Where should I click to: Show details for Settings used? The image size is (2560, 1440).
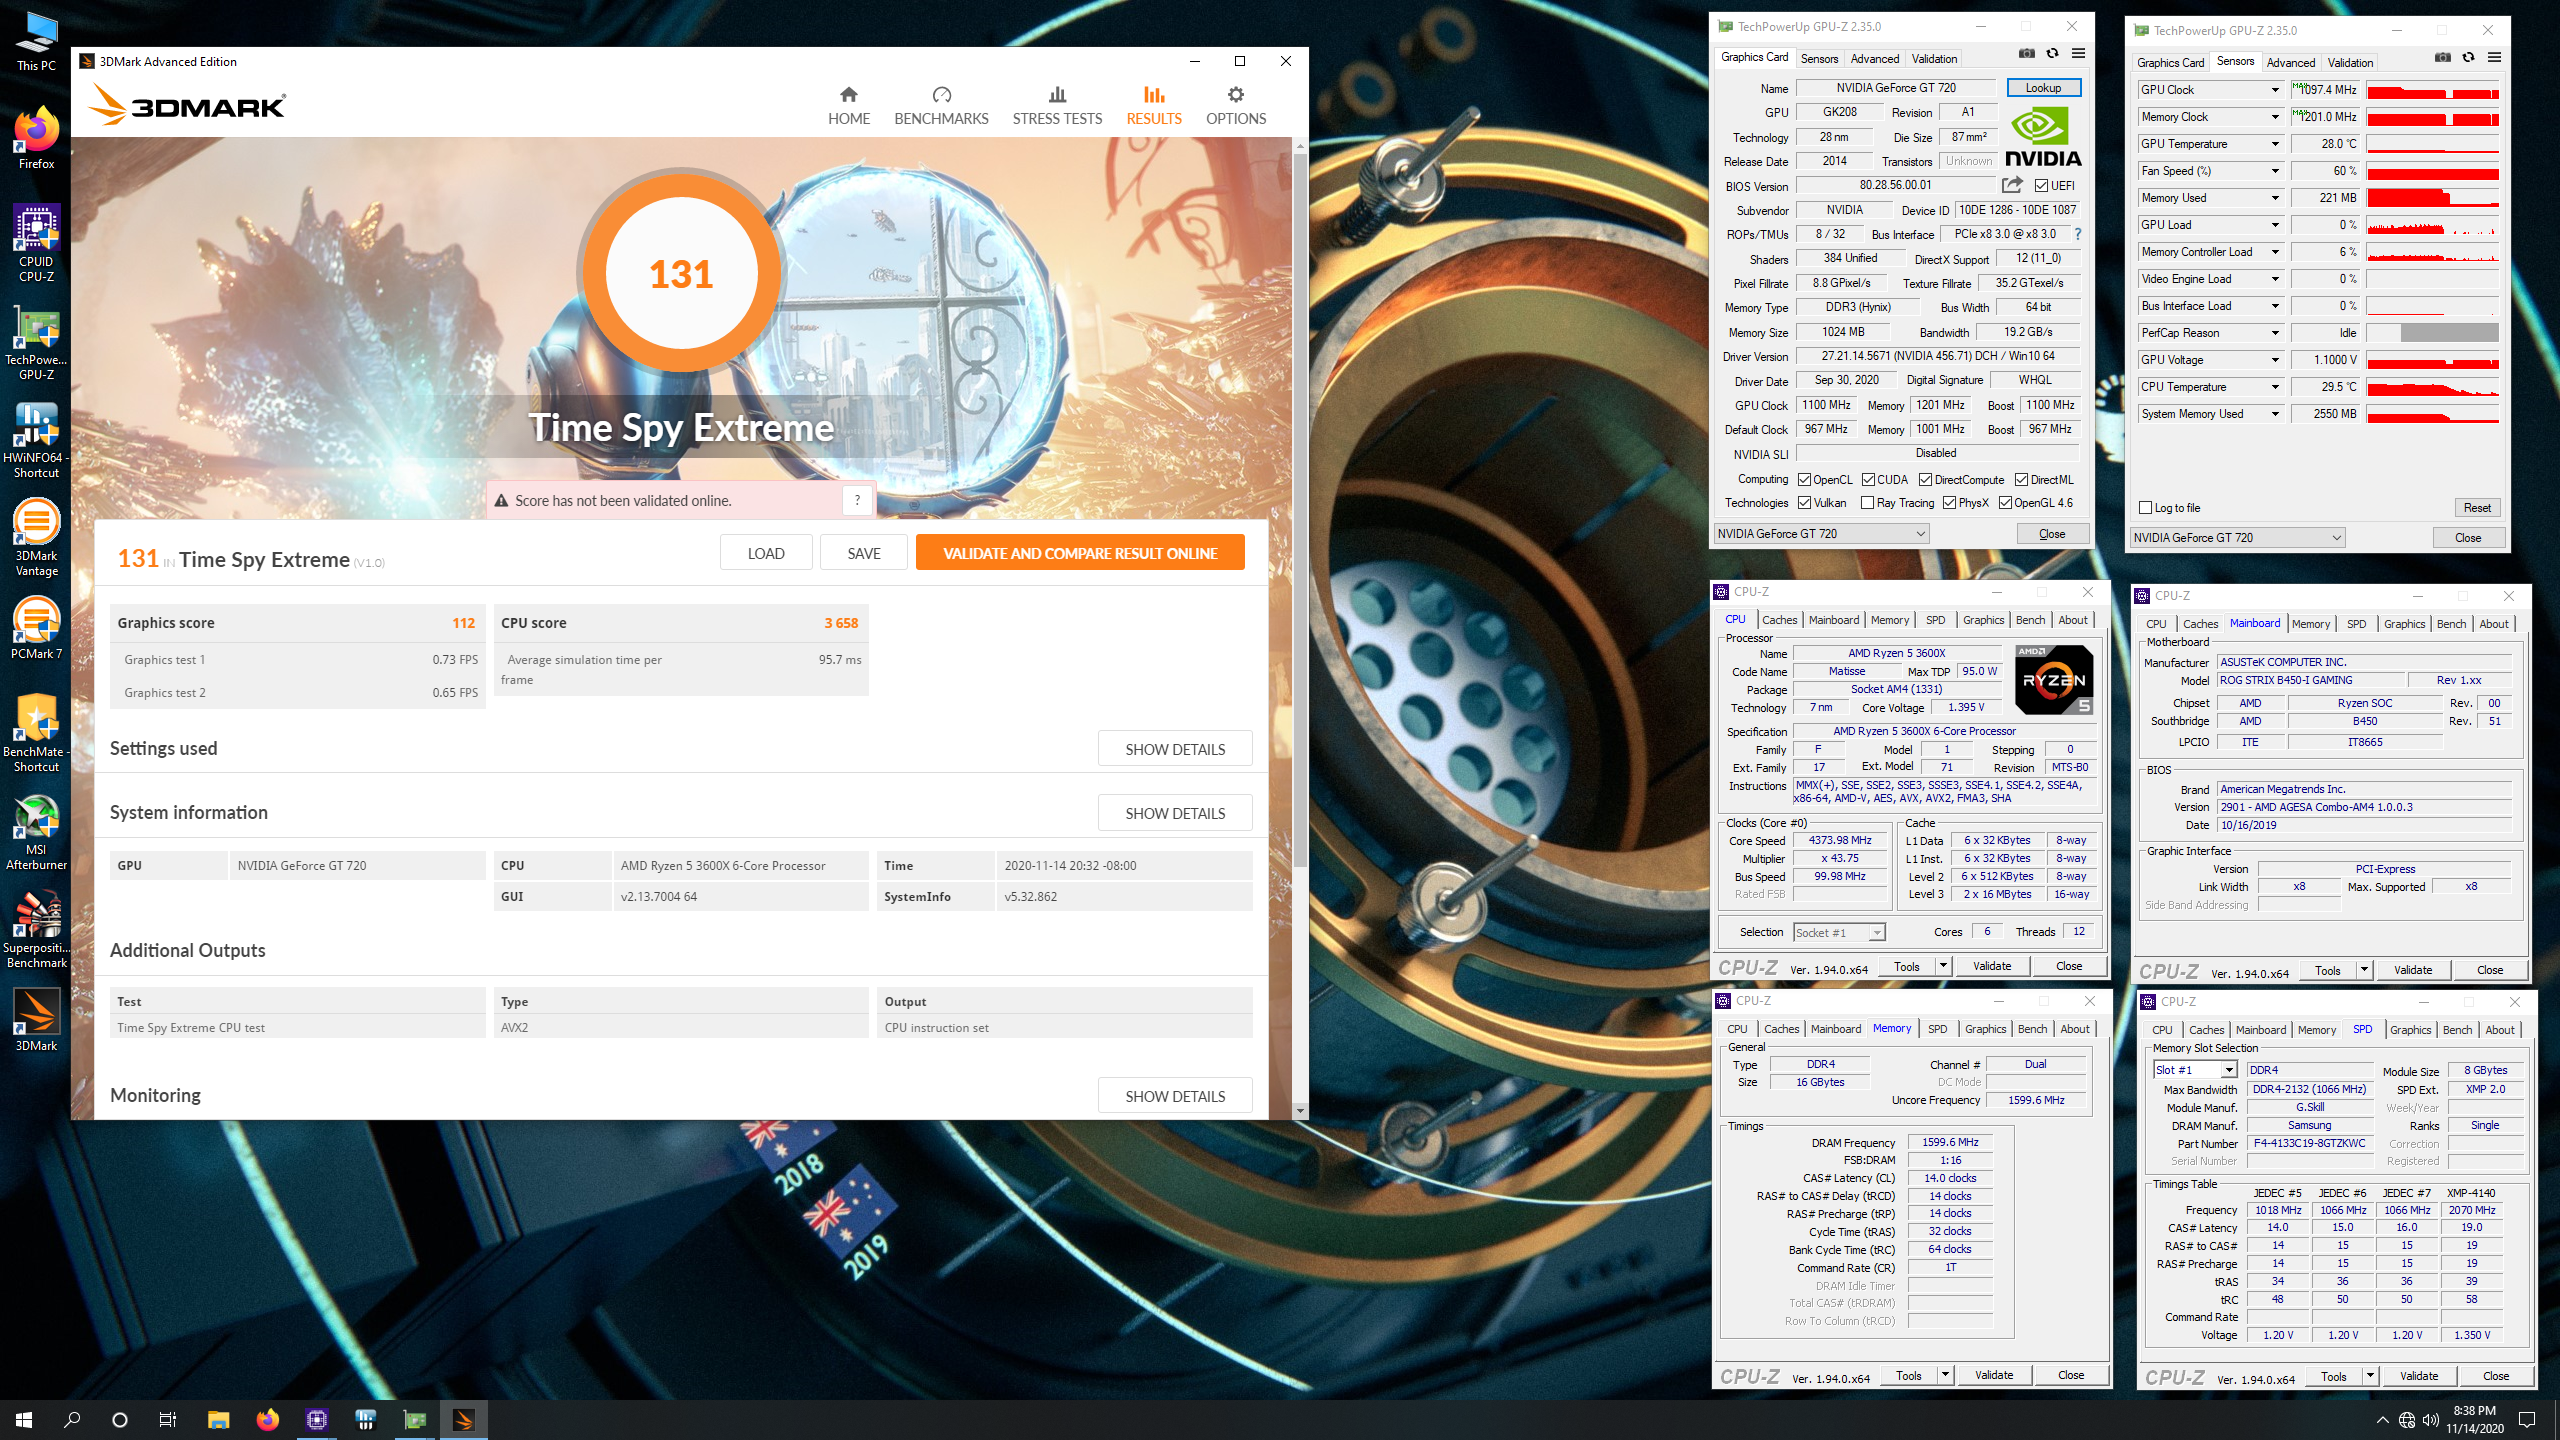point(1175,749)
